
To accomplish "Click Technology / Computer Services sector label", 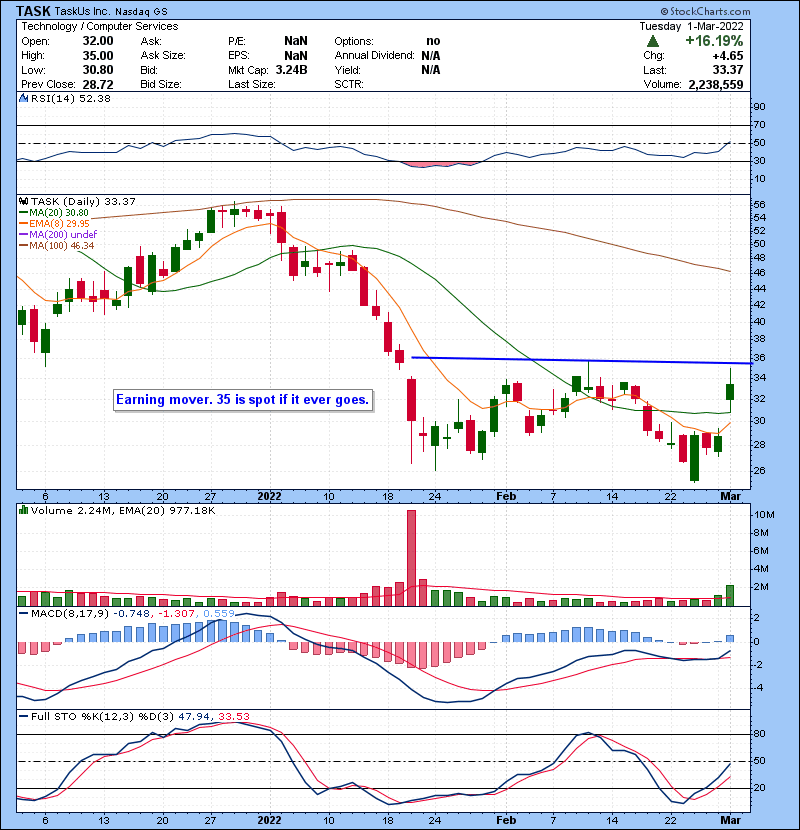I will (x=100, y=26).
